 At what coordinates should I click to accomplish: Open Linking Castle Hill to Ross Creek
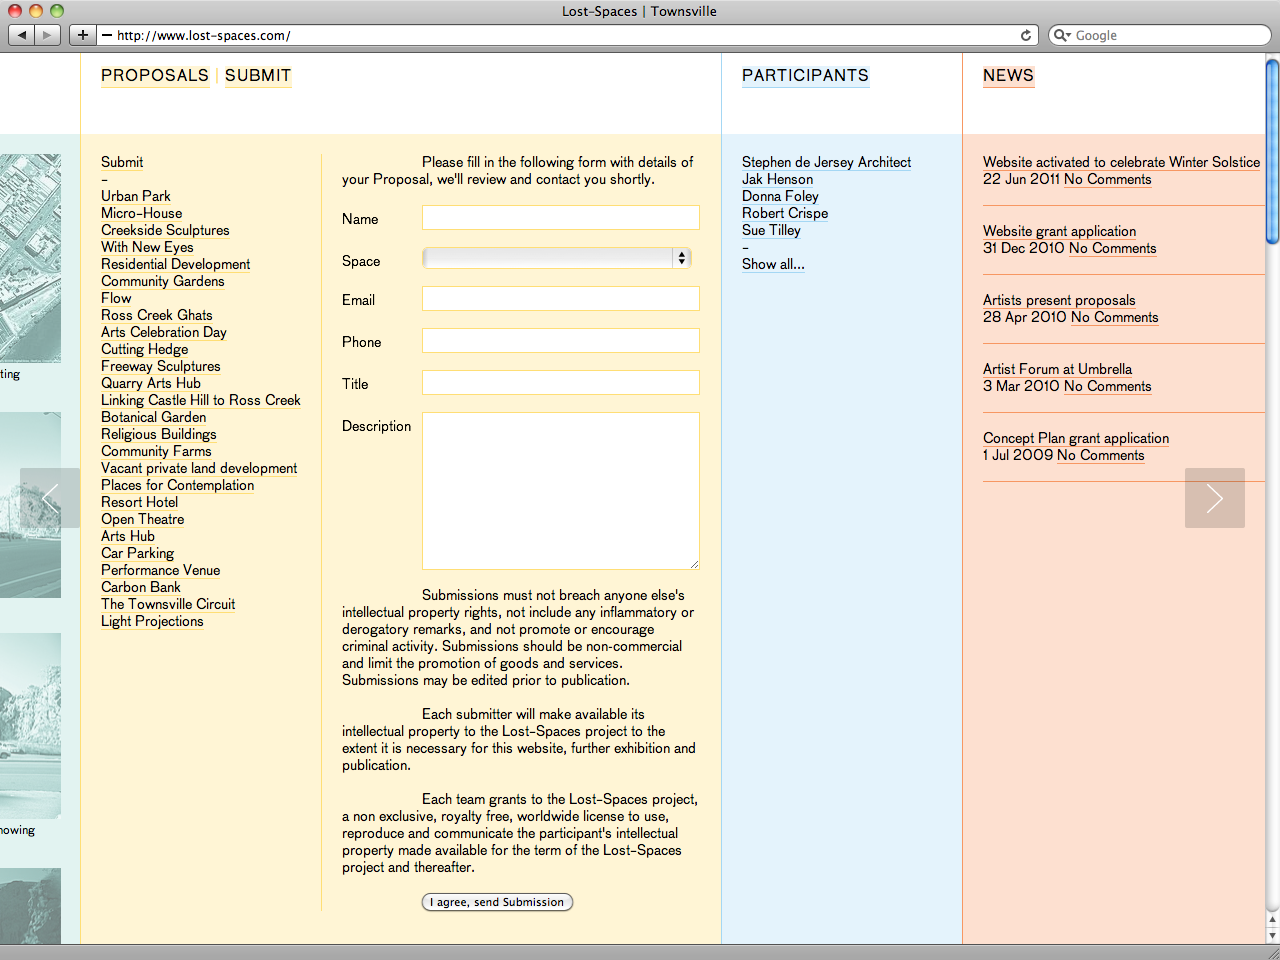201,400
